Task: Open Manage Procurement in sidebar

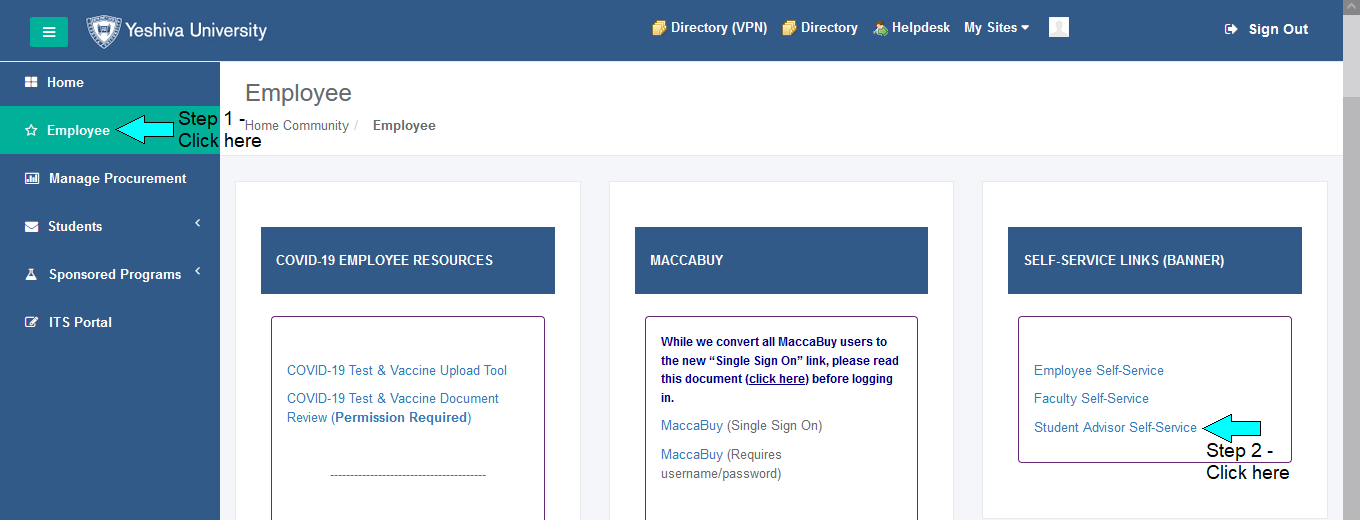Action: click(110, 178)
